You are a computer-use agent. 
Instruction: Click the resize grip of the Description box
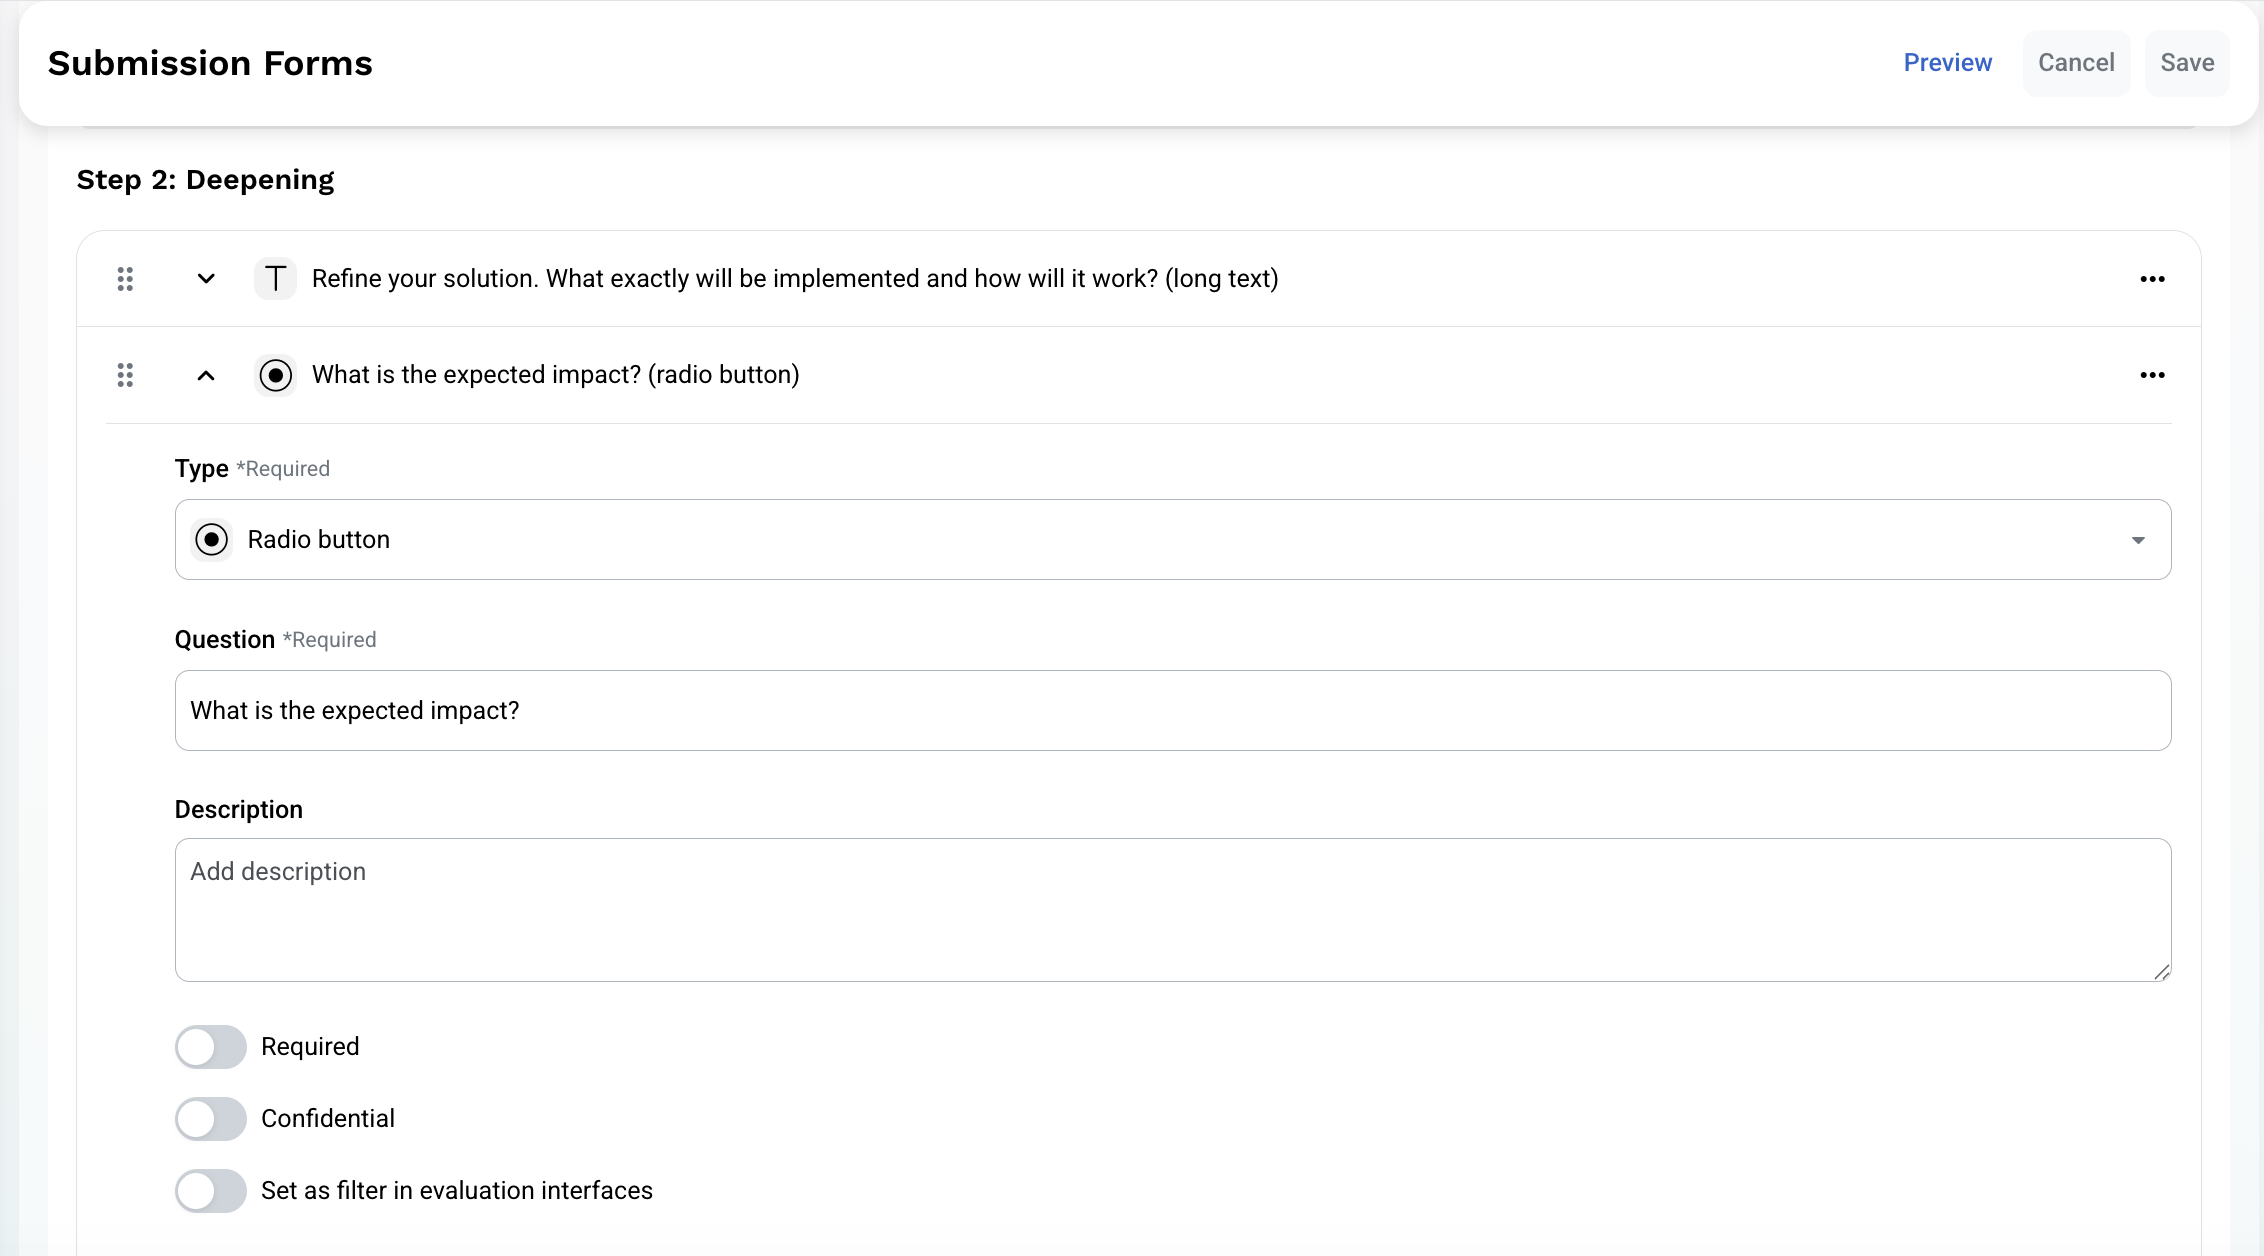click(x=2161, y=972)
